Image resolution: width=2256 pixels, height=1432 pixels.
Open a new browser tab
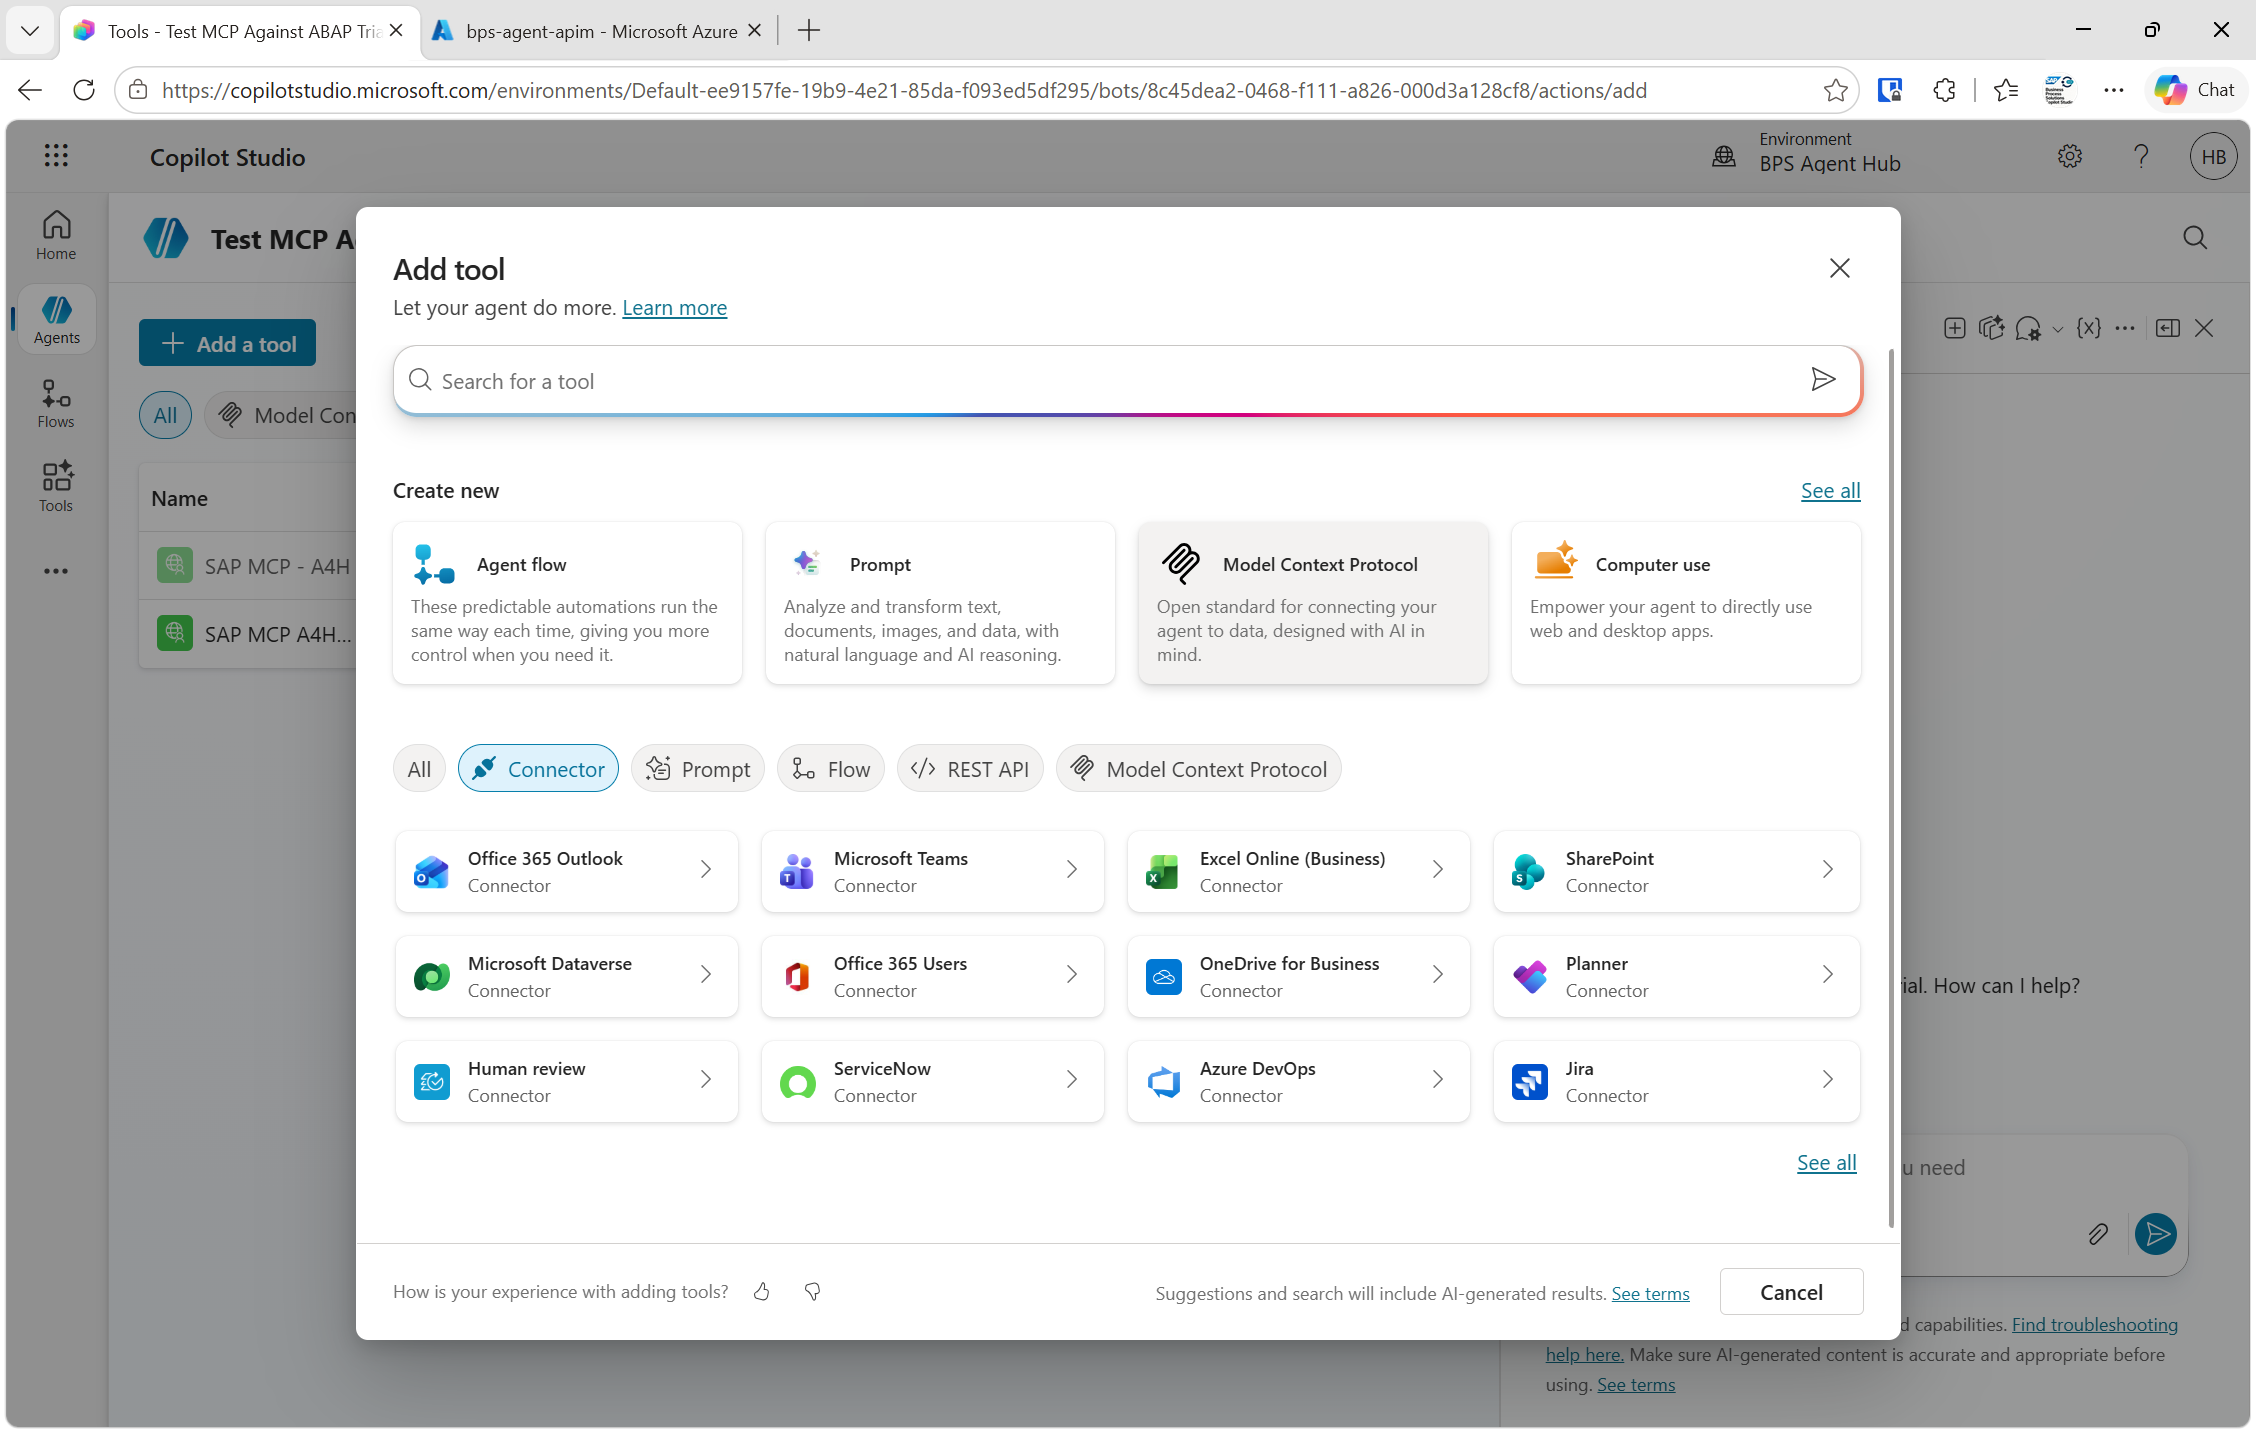click(x=808, y=31)
